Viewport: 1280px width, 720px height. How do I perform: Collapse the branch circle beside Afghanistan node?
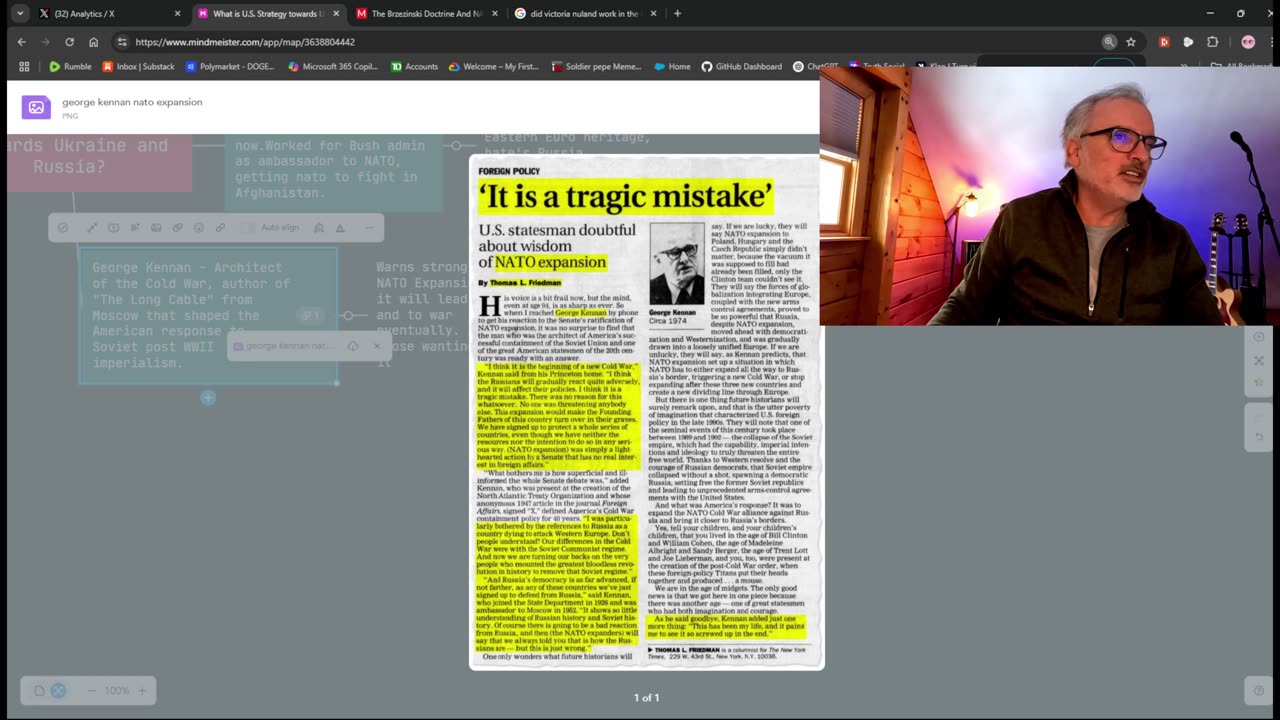(456, 146)
